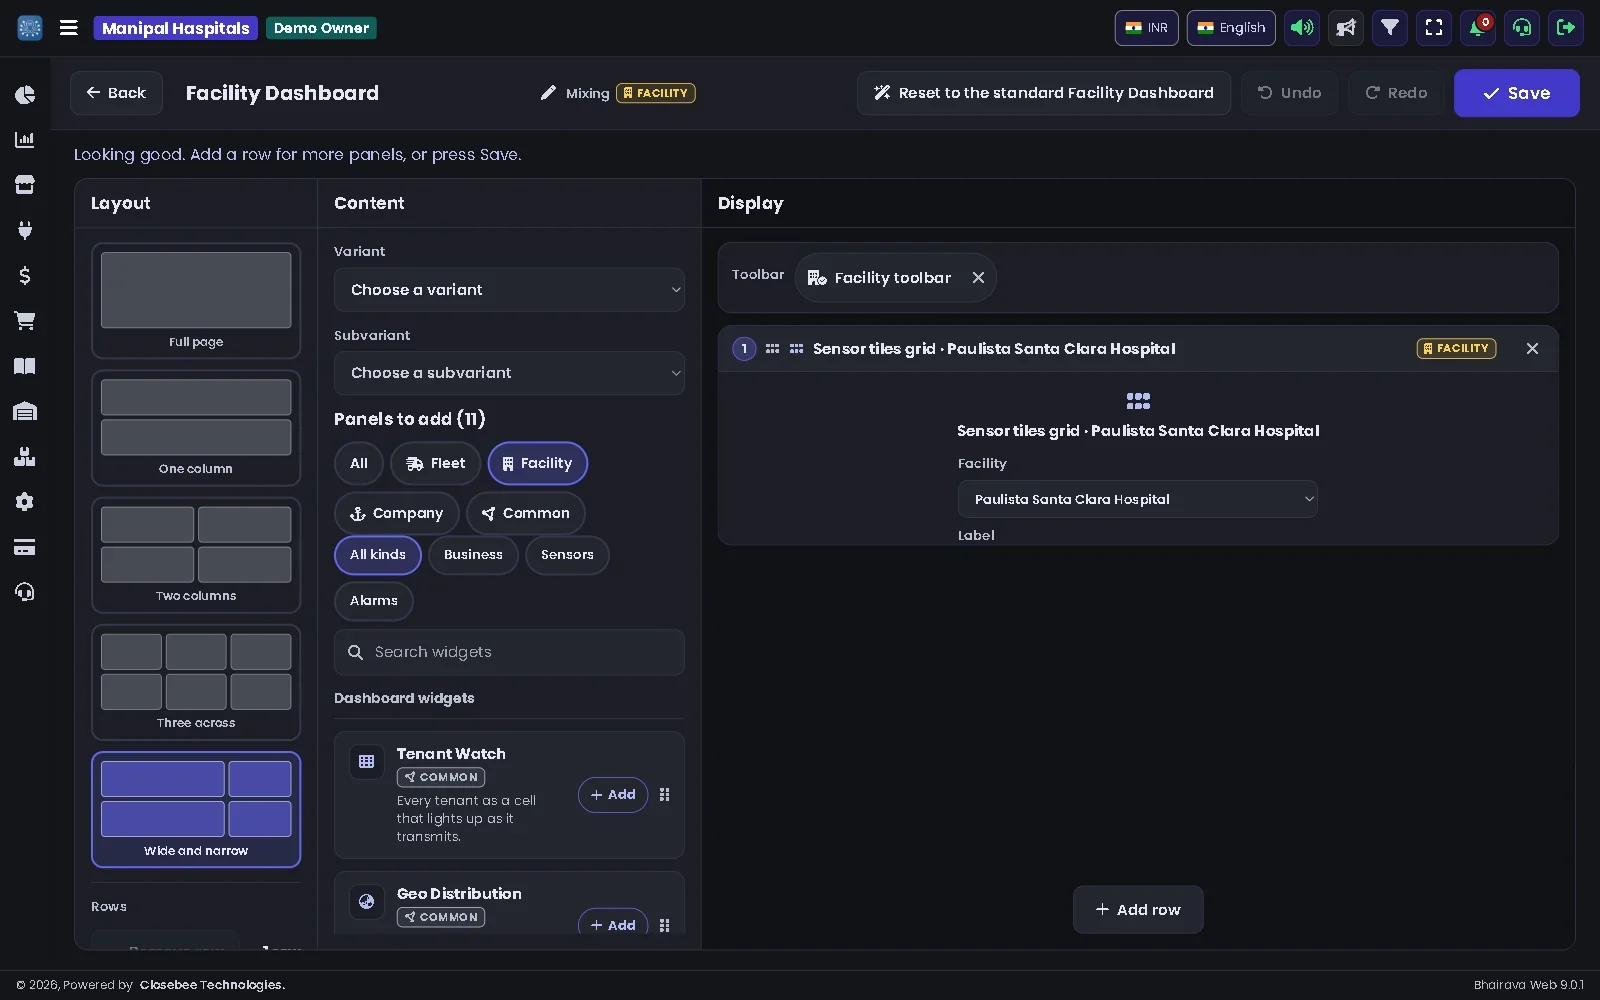Open the book sidebar icon
The height and width of the screenshot is (1000, 1600).
pos(25,366)
